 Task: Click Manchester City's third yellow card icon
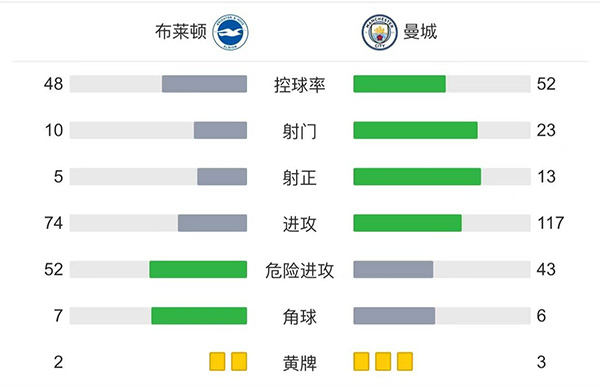[405, 362]
